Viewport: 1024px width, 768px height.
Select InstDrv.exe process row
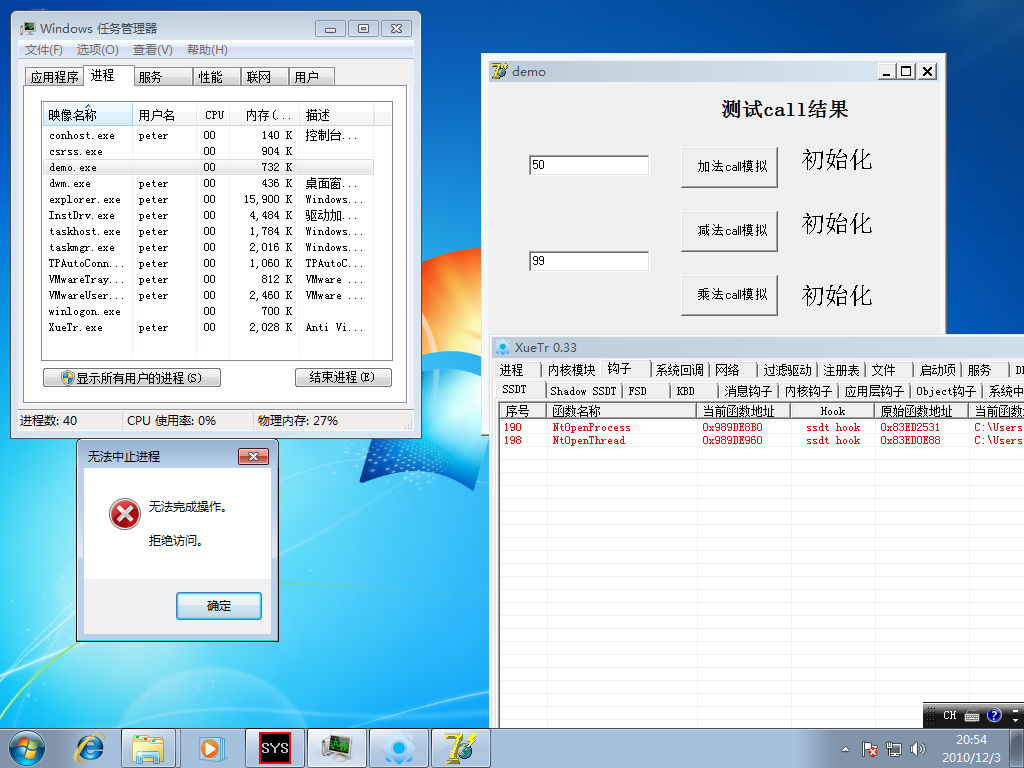(208, 216)
